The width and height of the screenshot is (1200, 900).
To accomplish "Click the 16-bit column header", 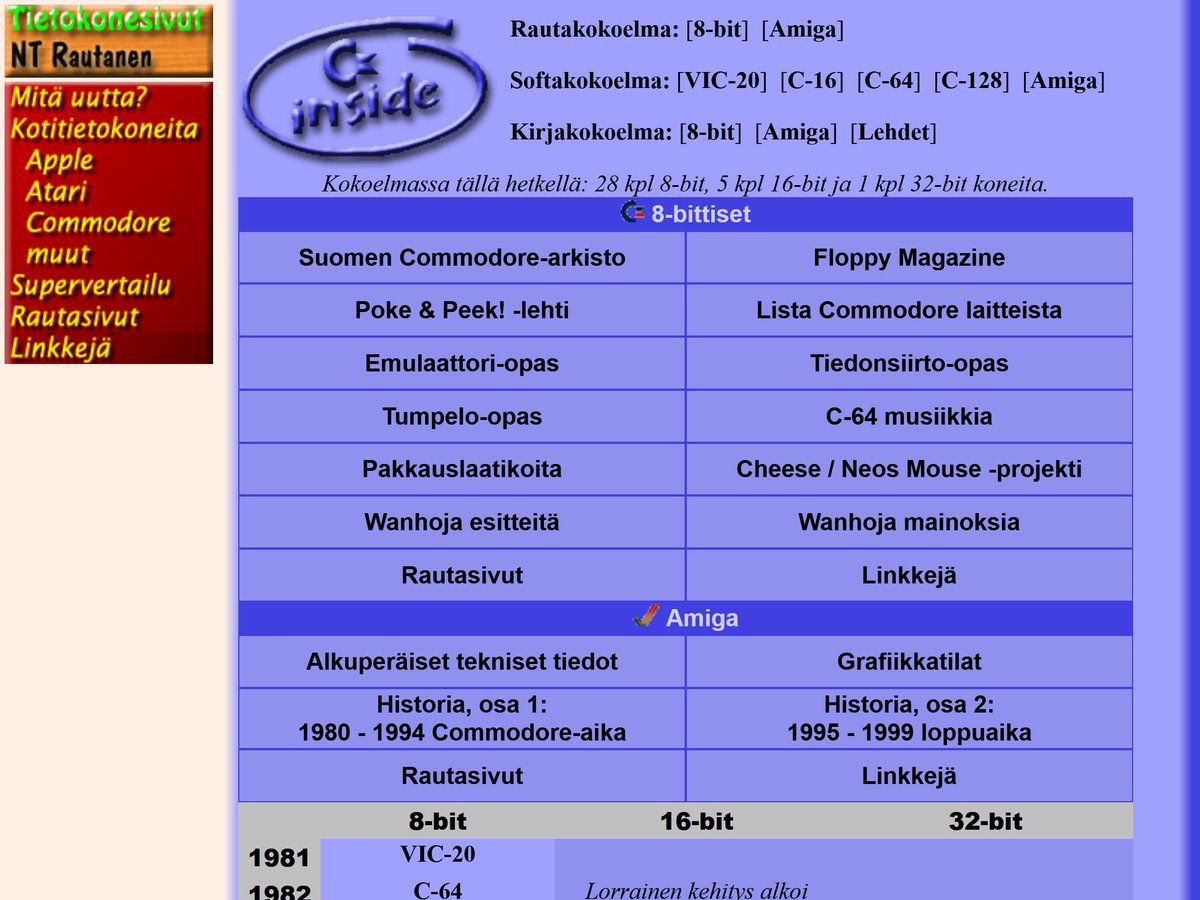I will click(x=696, y=822).
